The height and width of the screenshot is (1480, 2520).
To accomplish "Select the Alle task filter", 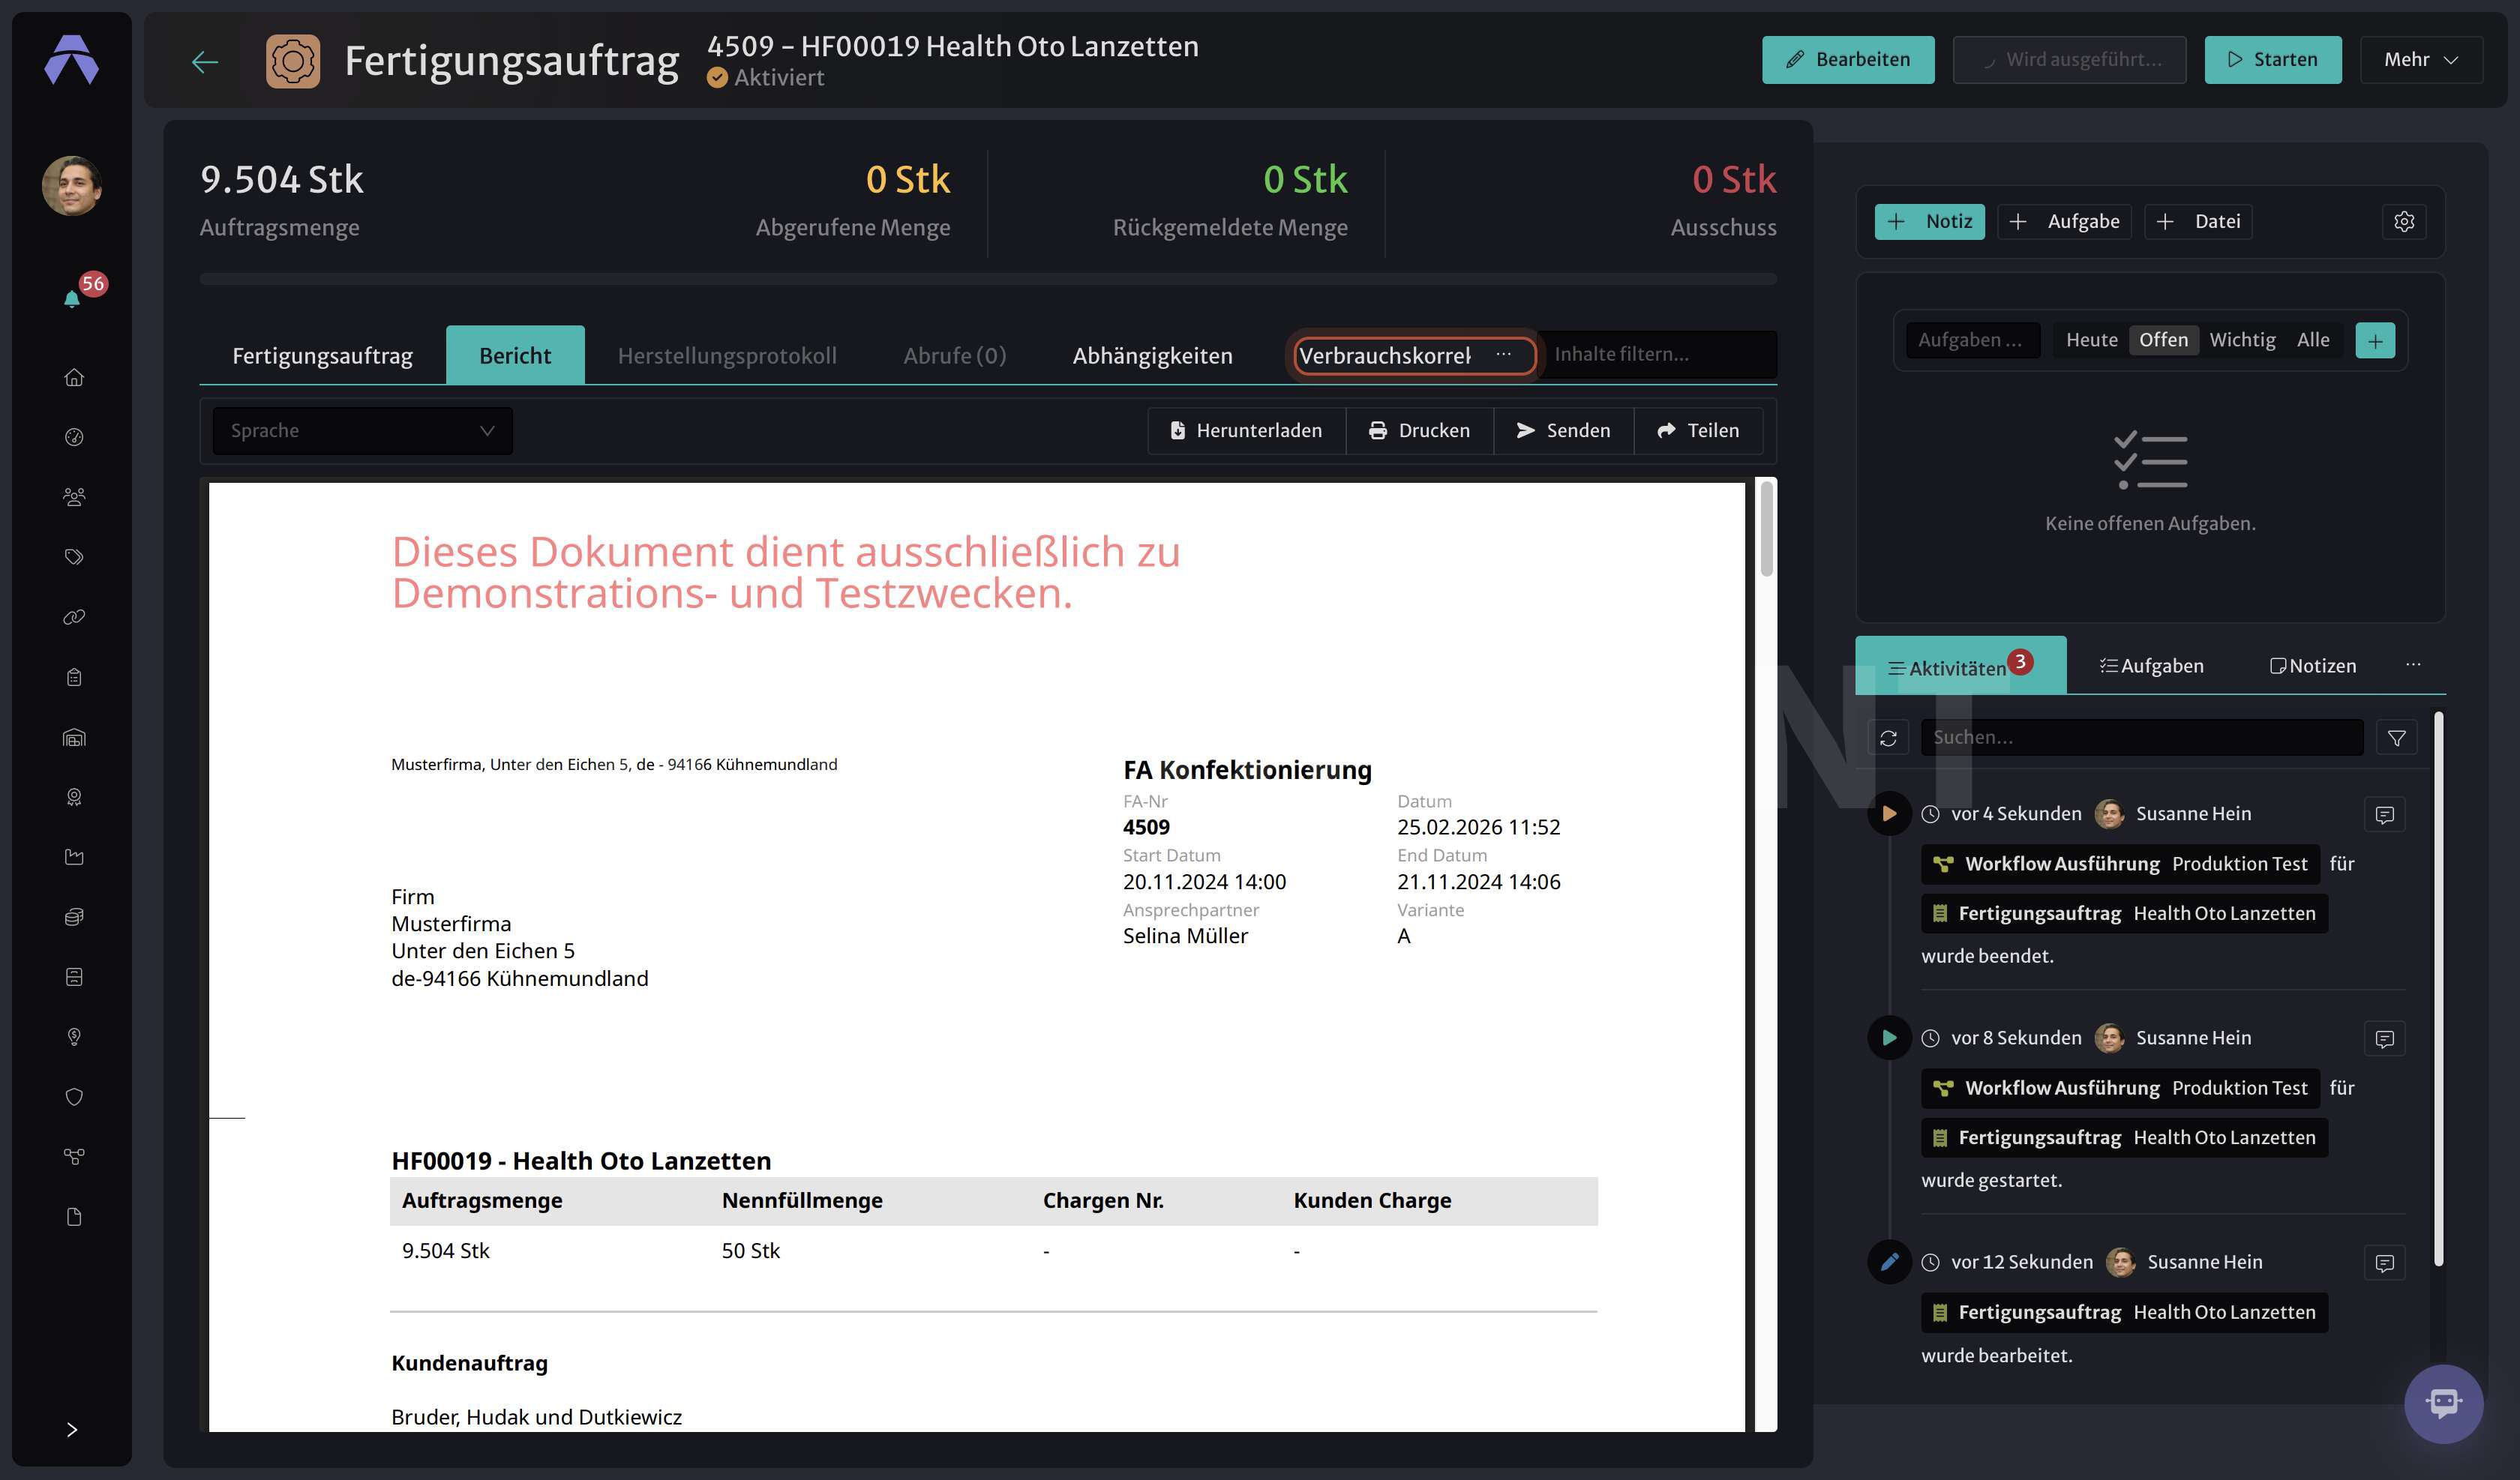I will [2313, 340].
